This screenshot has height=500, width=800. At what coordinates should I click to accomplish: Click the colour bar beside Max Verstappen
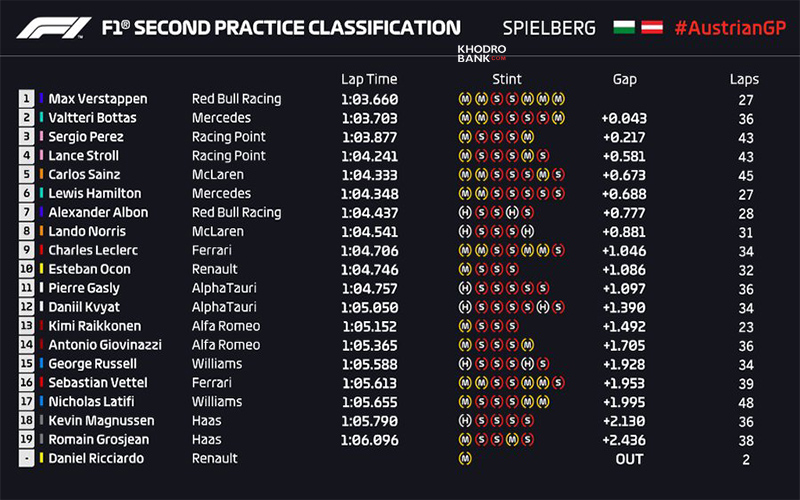[x=41, y=99]
